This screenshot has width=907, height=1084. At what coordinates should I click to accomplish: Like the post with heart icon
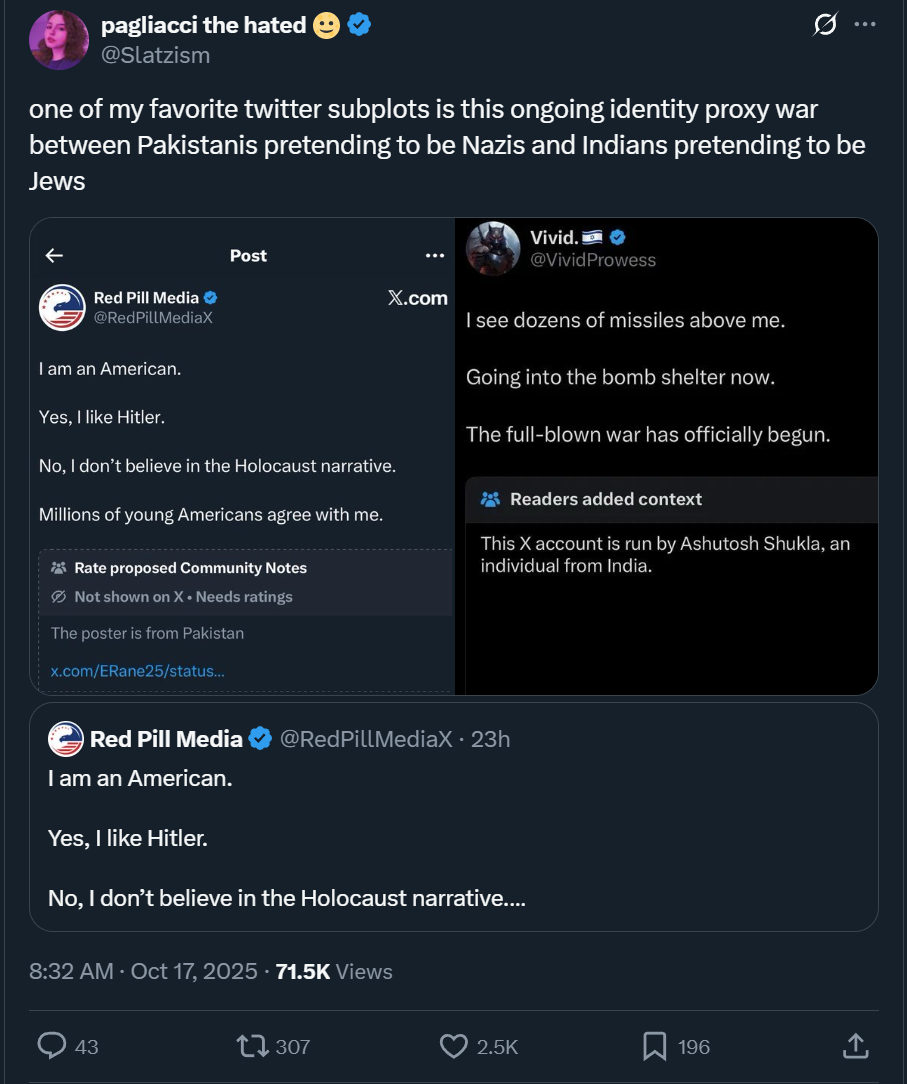(x=454, y=1046)
